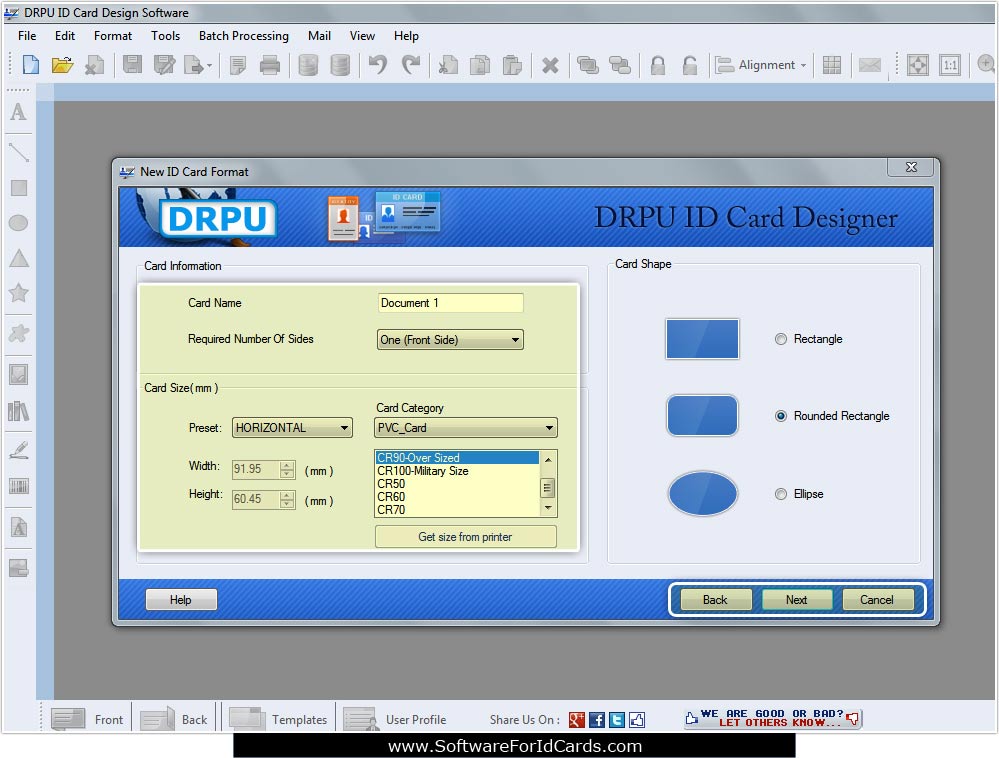Switch to the Front card tab
Screen dimensions: 999x758
(87, 720)
